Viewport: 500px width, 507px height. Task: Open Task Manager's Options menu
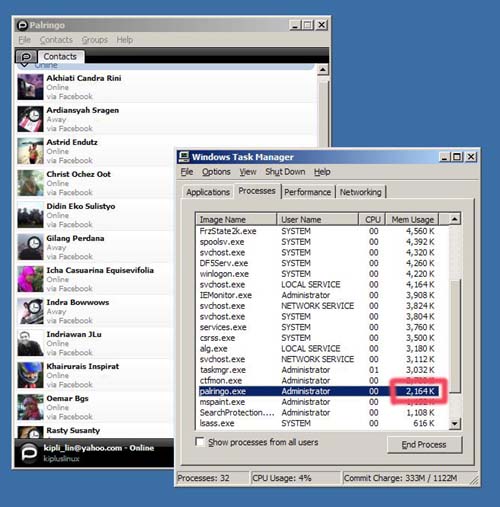click(216, 172)
